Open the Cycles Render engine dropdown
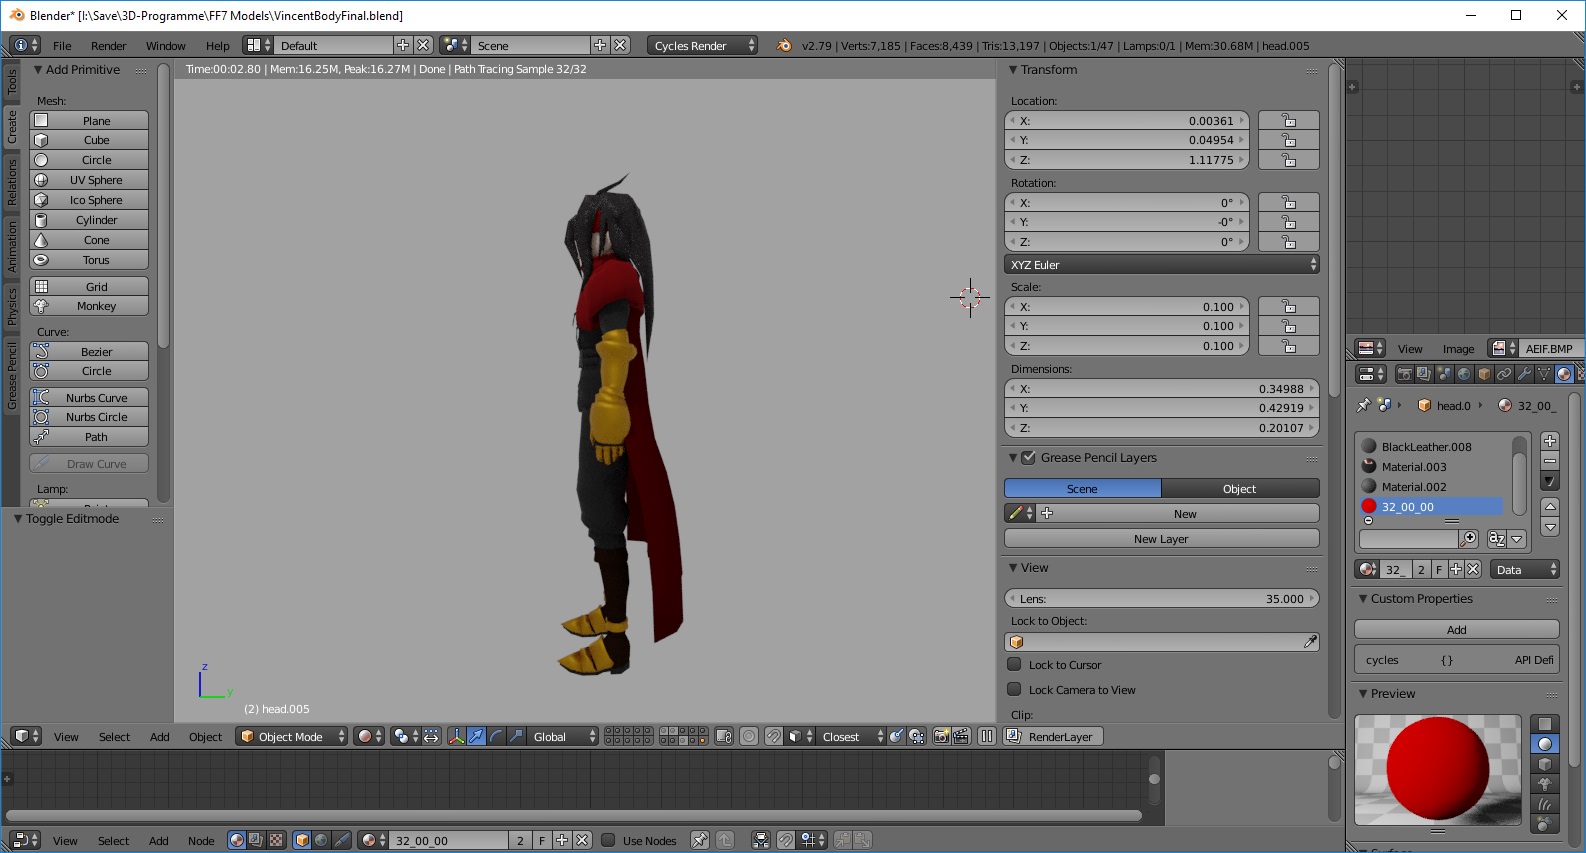 [702, 46]
